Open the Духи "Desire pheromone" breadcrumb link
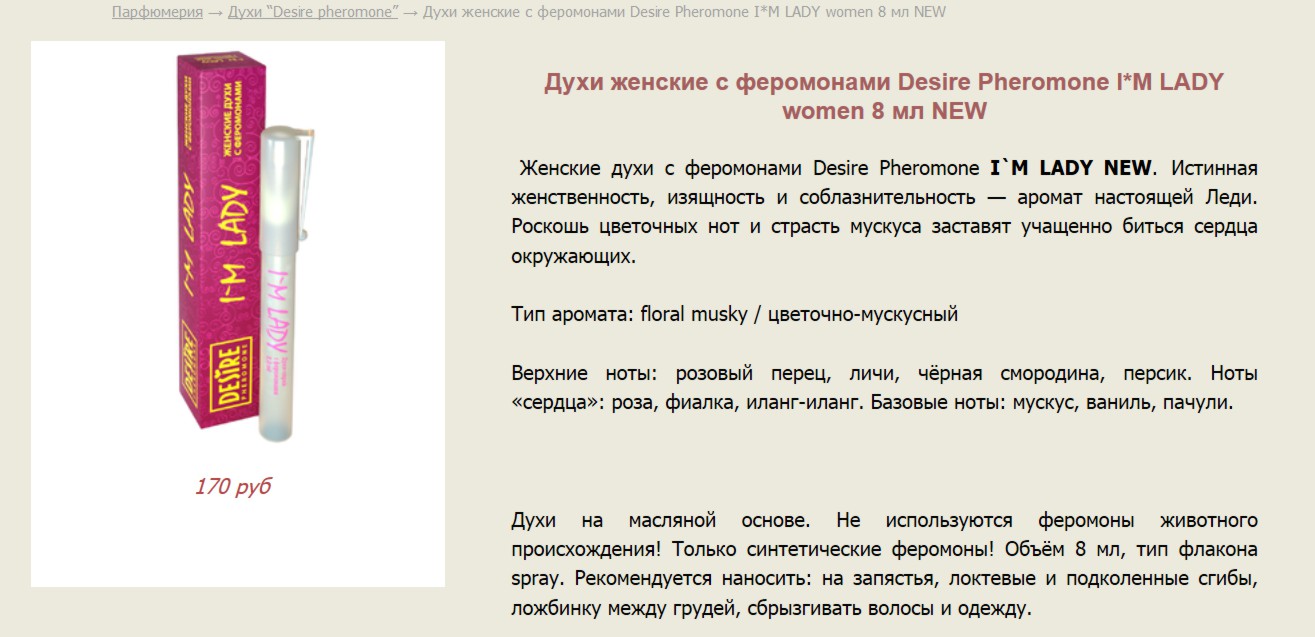1315x637 pixels. [313, 12]
